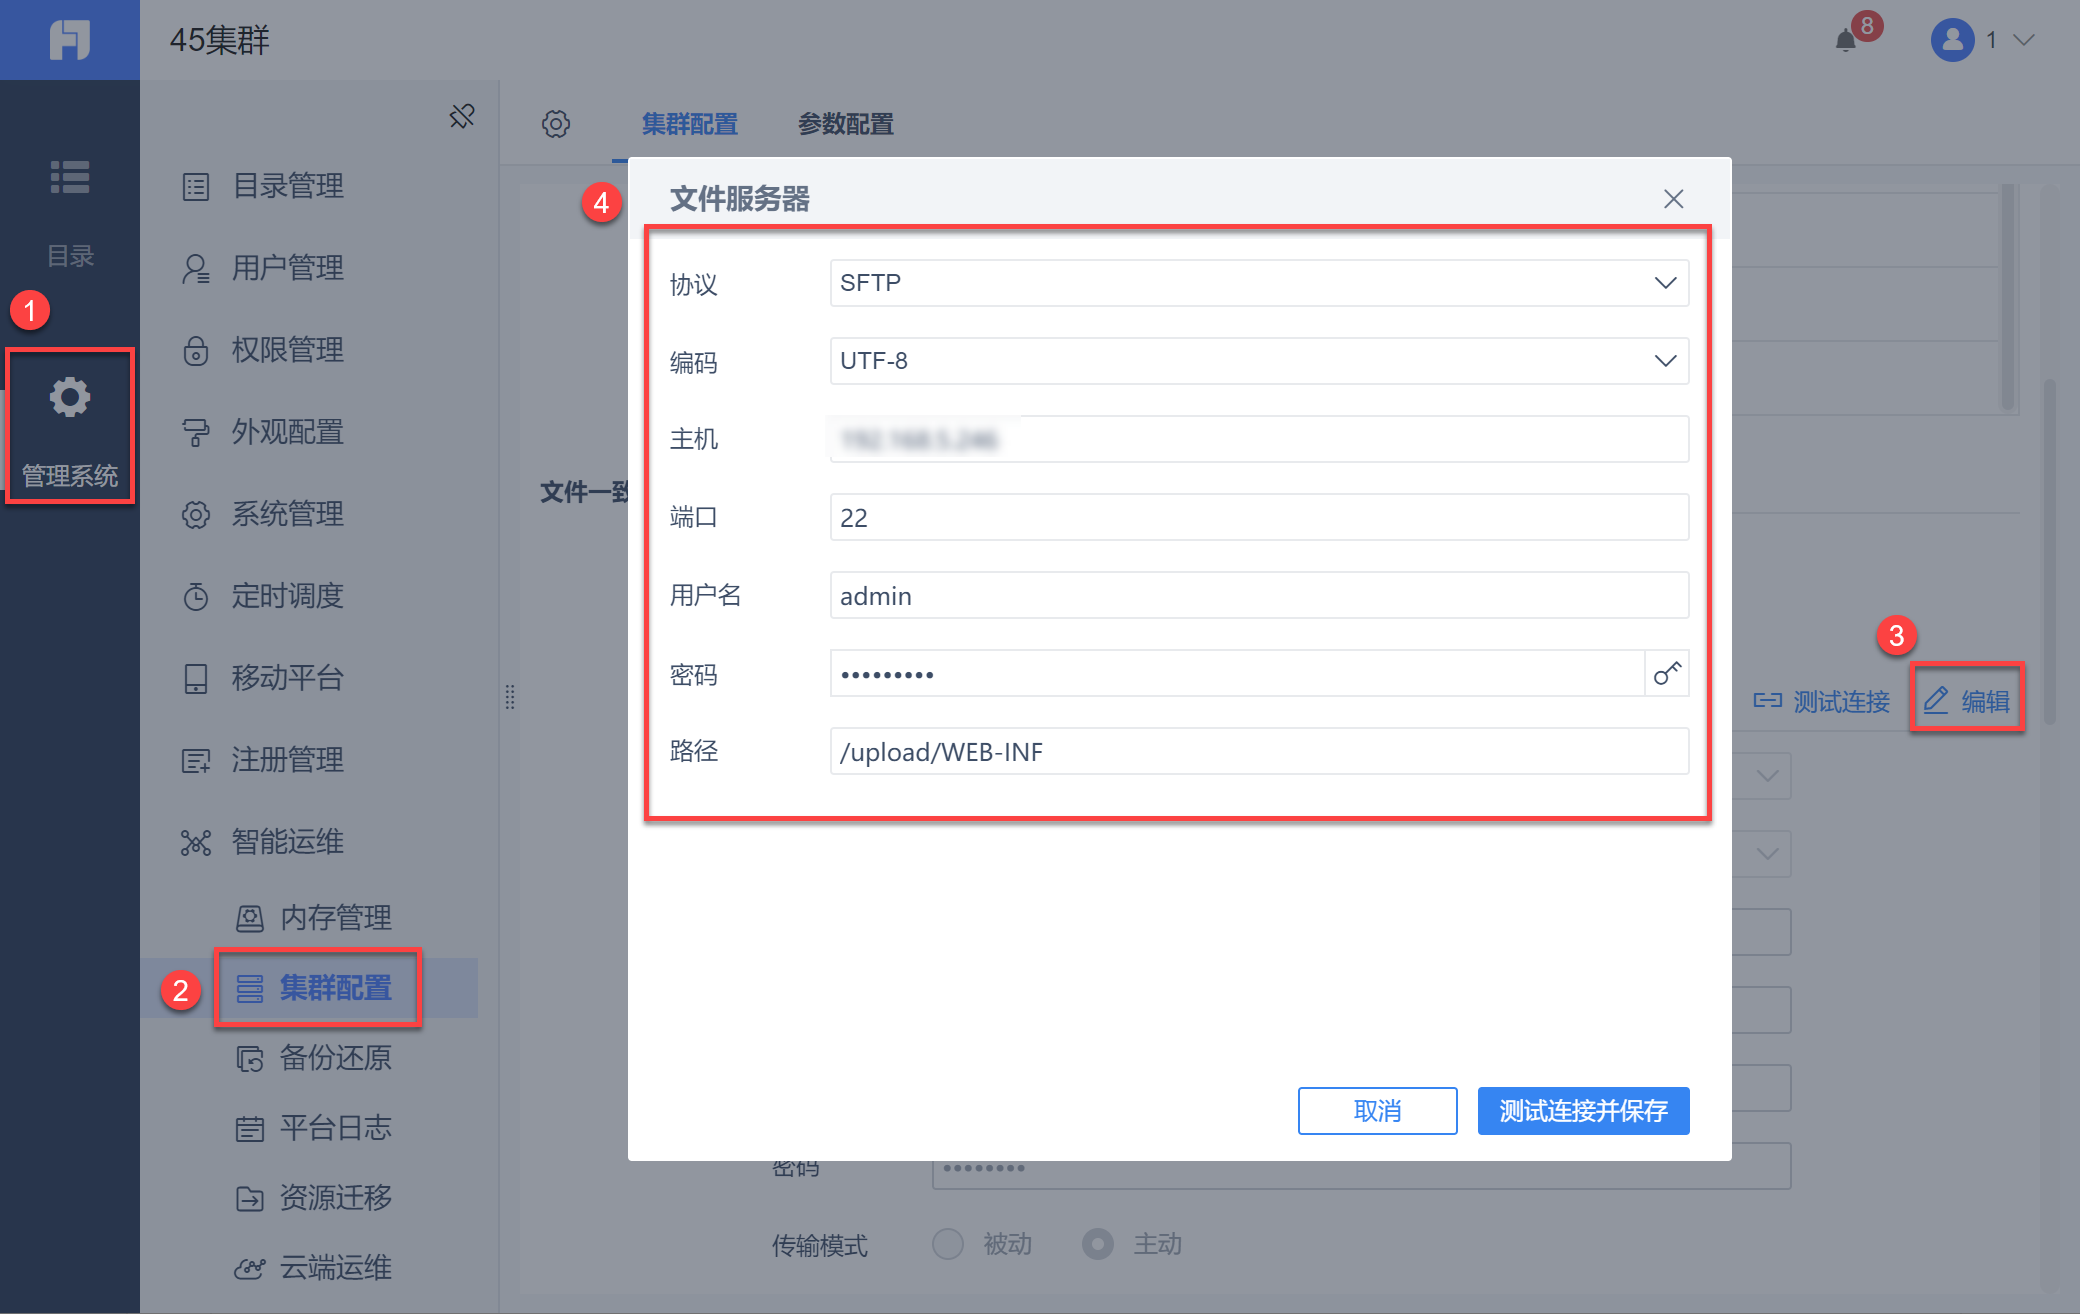The width and height of the screenshot is (2080, 1314).
Task: Switch to the 参数配置 tab
Action: [845, 124]
